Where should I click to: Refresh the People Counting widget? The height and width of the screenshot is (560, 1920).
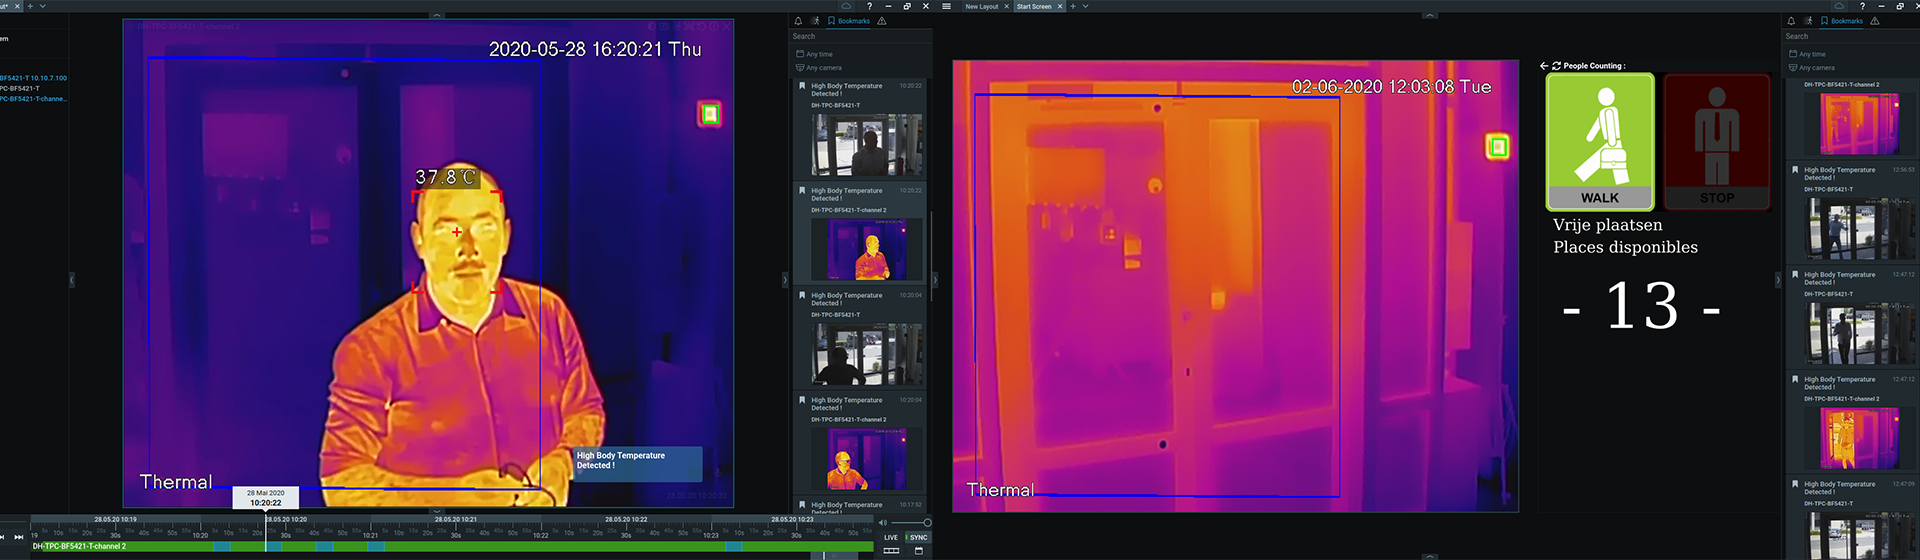point(1556,66)
